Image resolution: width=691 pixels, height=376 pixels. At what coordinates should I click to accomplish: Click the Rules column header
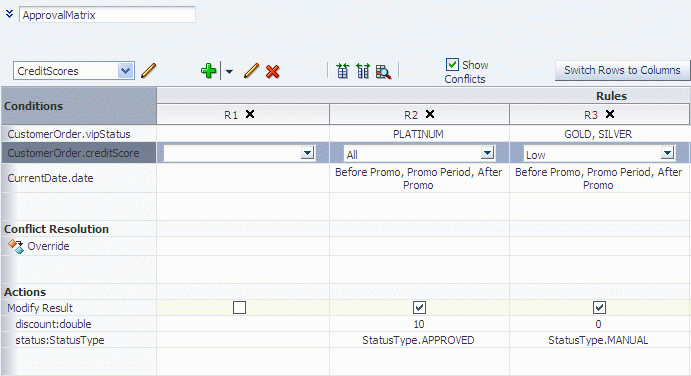(611, 96)
